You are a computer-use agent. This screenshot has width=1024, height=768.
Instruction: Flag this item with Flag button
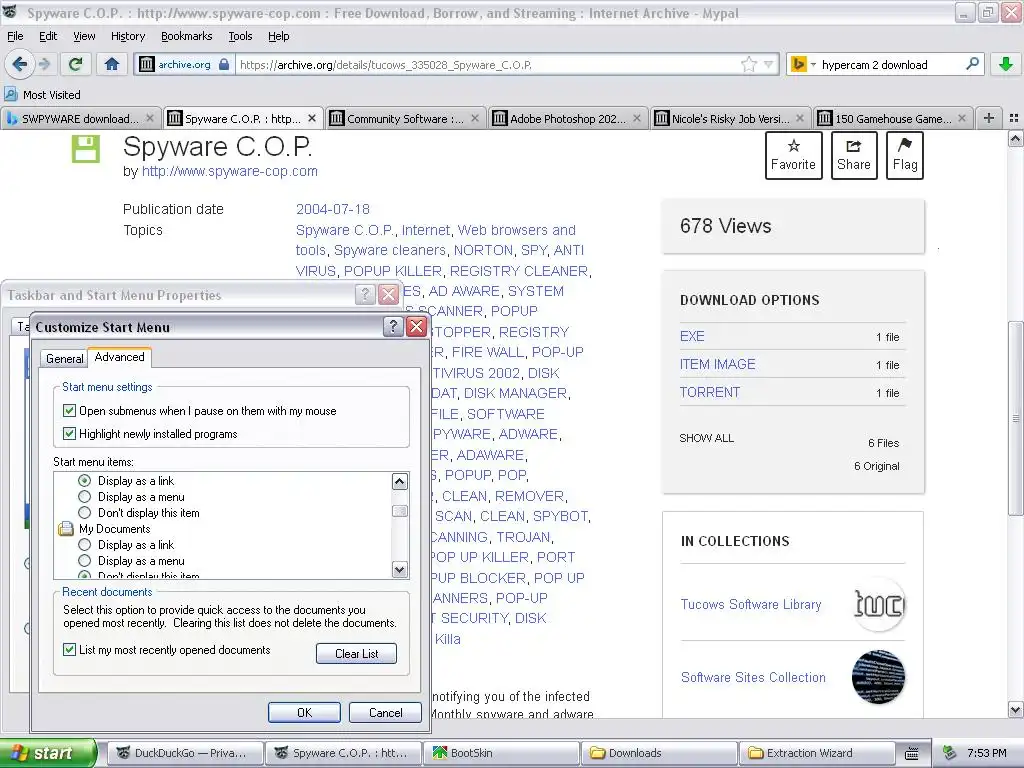pyautogui.click(x=904, y=155)
